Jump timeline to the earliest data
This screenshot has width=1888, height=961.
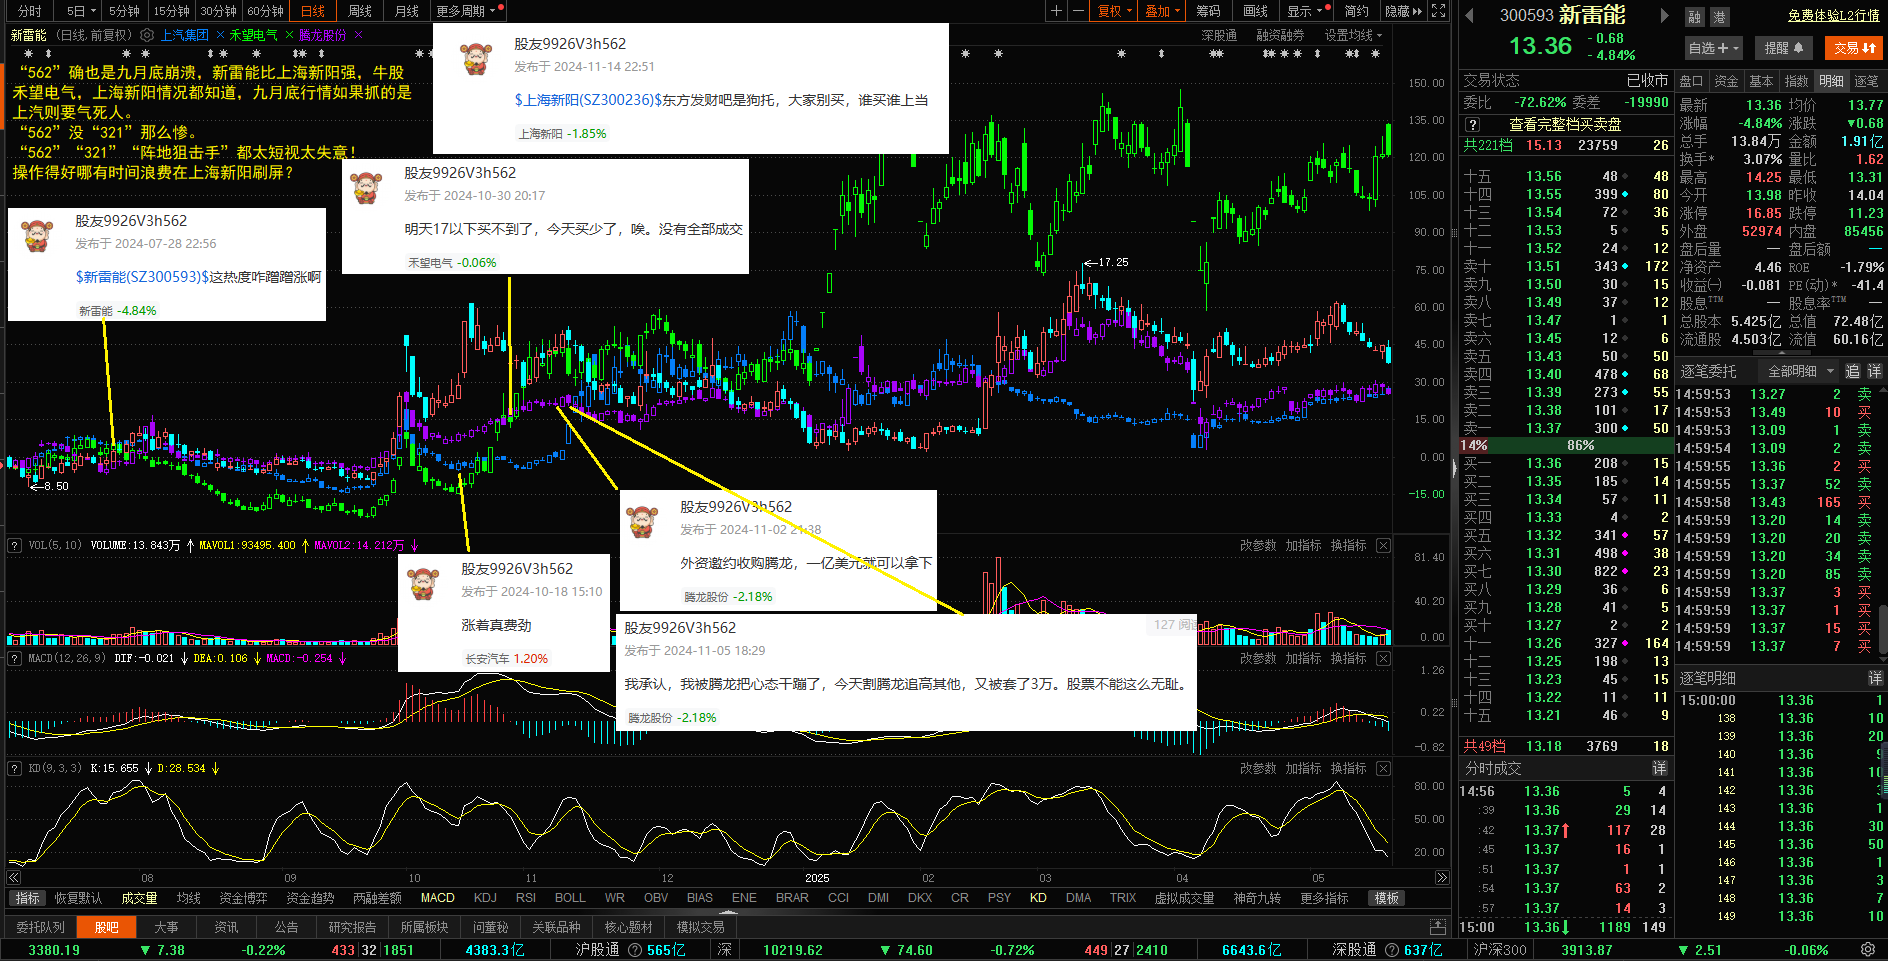tap(14, 878)
